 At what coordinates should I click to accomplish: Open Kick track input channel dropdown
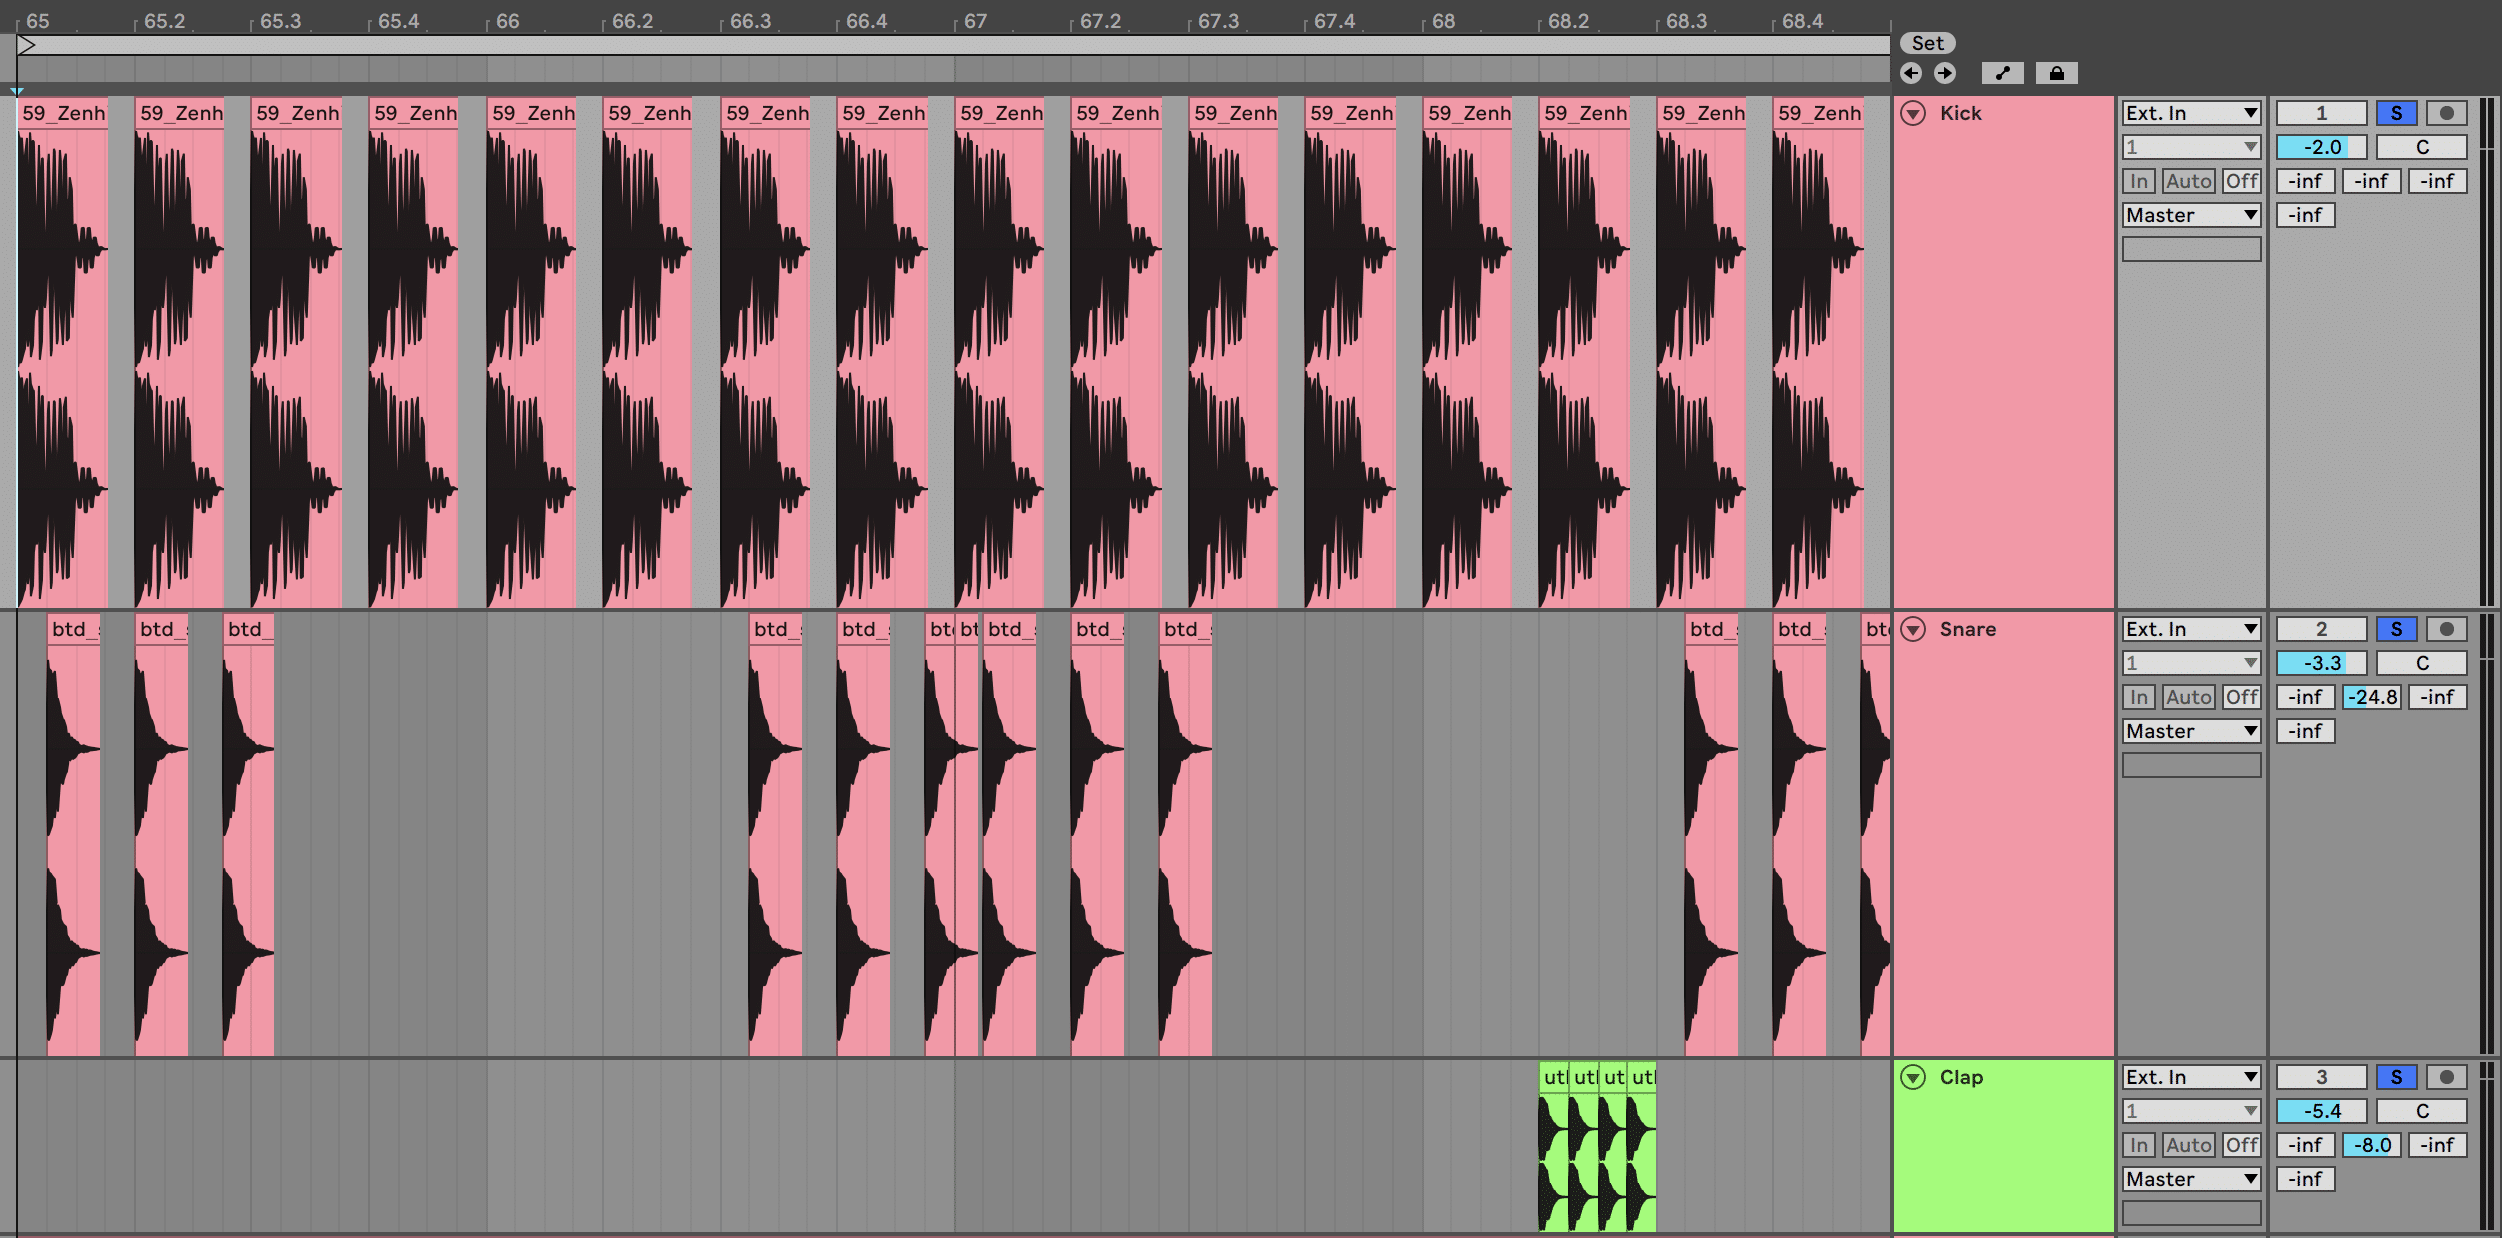click(x=2191, y=147)
